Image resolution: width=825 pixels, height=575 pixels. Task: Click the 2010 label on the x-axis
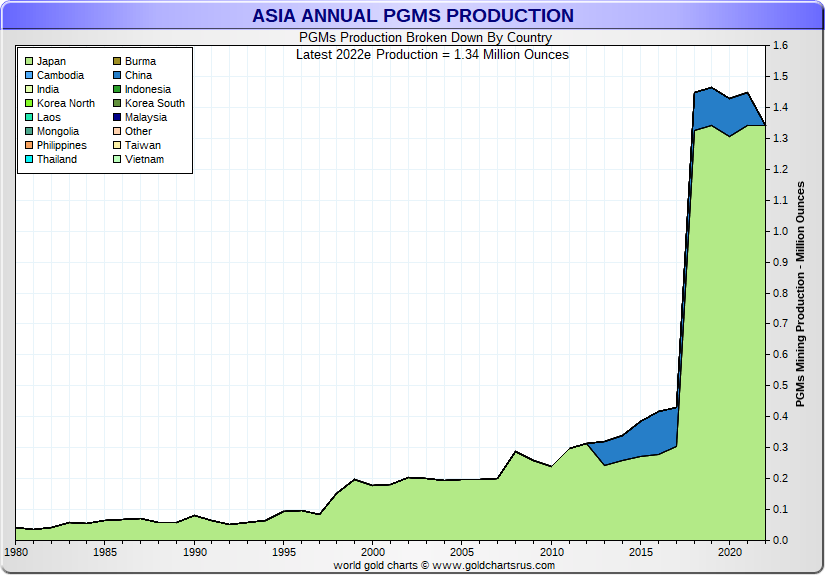click(550, 552)
